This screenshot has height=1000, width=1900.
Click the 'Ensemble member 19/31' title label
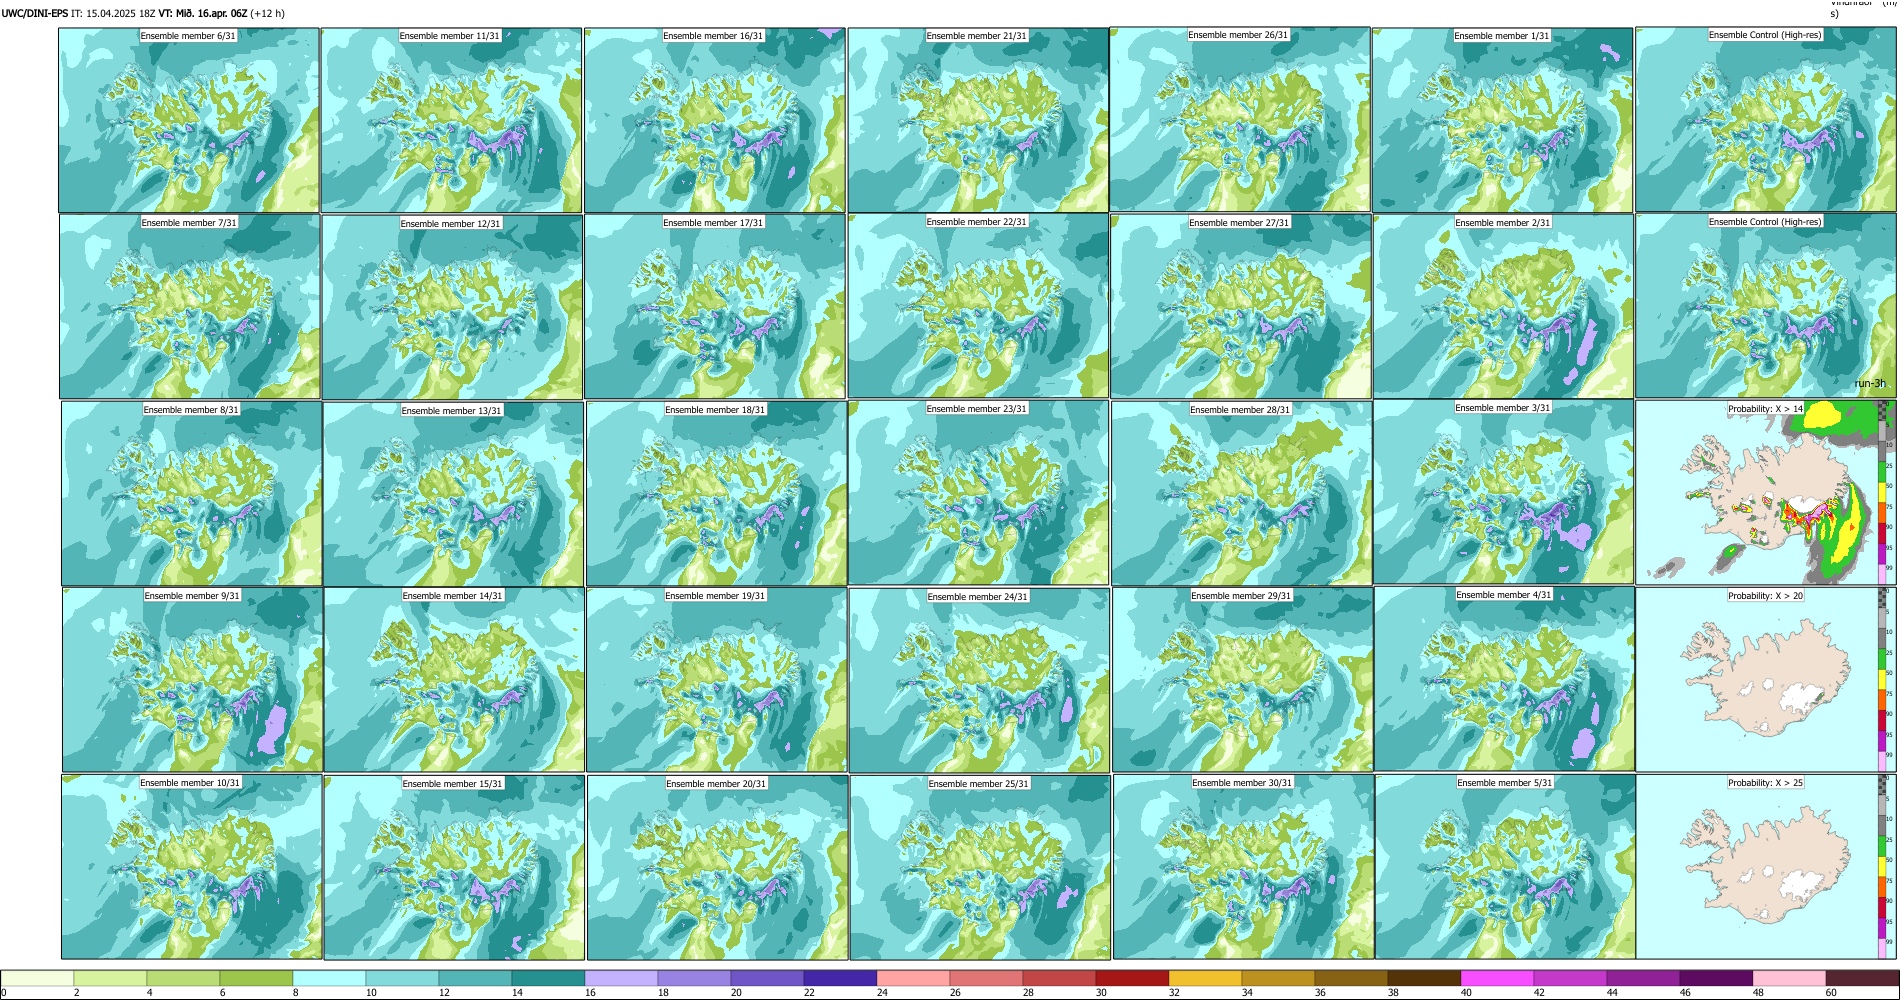(x=715, y=596)
